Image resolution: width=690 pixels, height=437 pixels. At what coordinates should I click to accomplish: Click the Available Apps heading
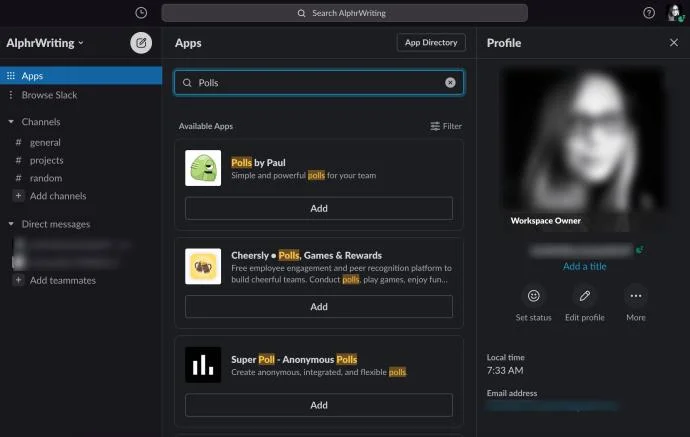coord(206,126)
